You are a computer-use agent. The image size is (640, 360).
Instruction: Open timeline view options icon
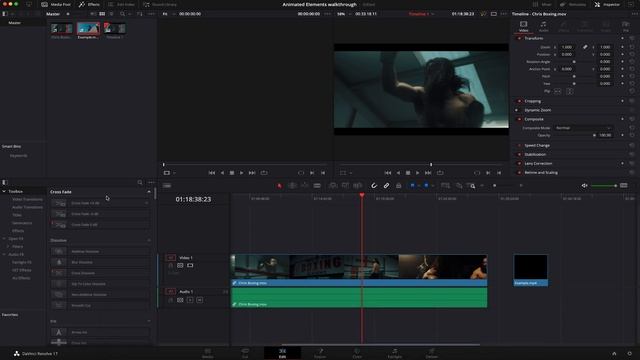(x=167, y=186)
